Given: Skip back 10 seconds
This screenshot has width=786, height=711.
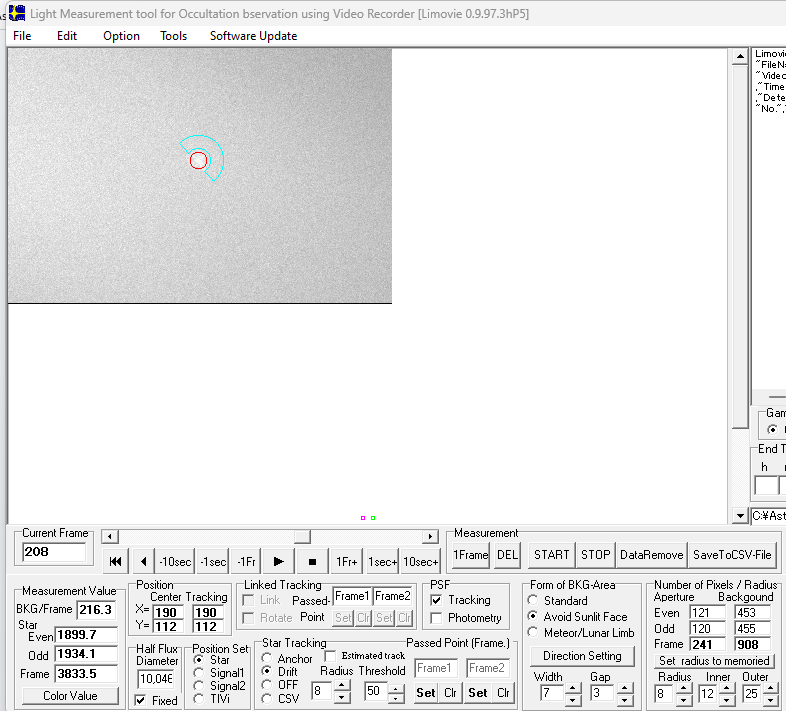Looking at the screenshot, I should click(175, 562).
